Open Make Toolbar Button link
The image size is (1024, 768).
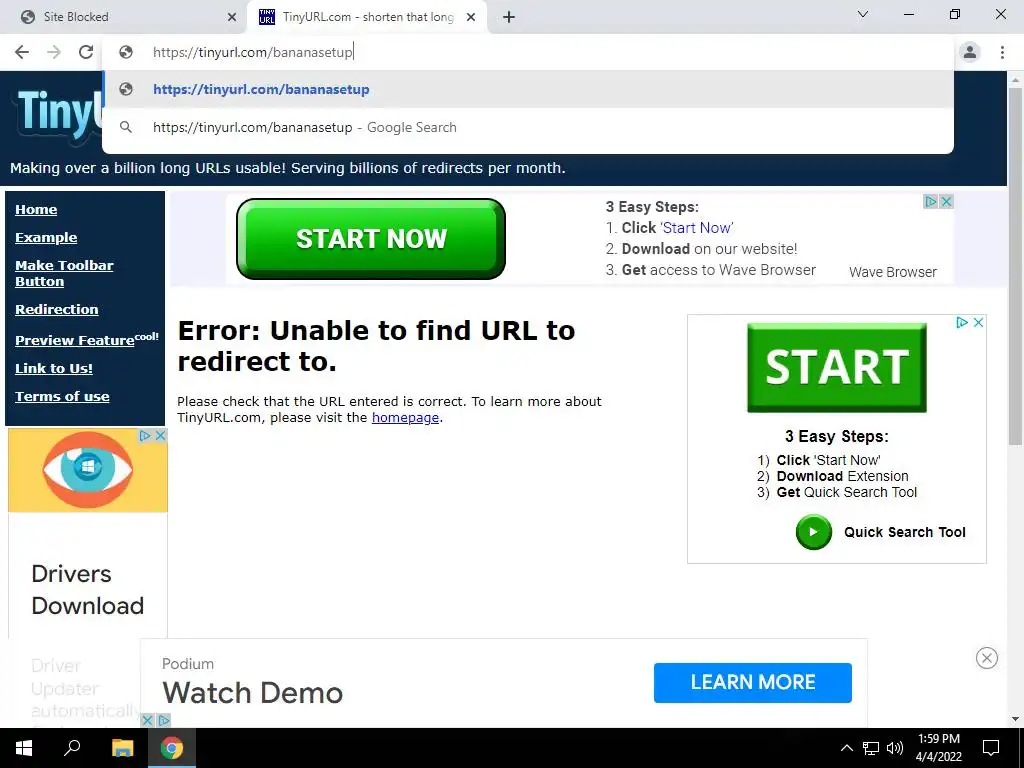pos(64,274)
